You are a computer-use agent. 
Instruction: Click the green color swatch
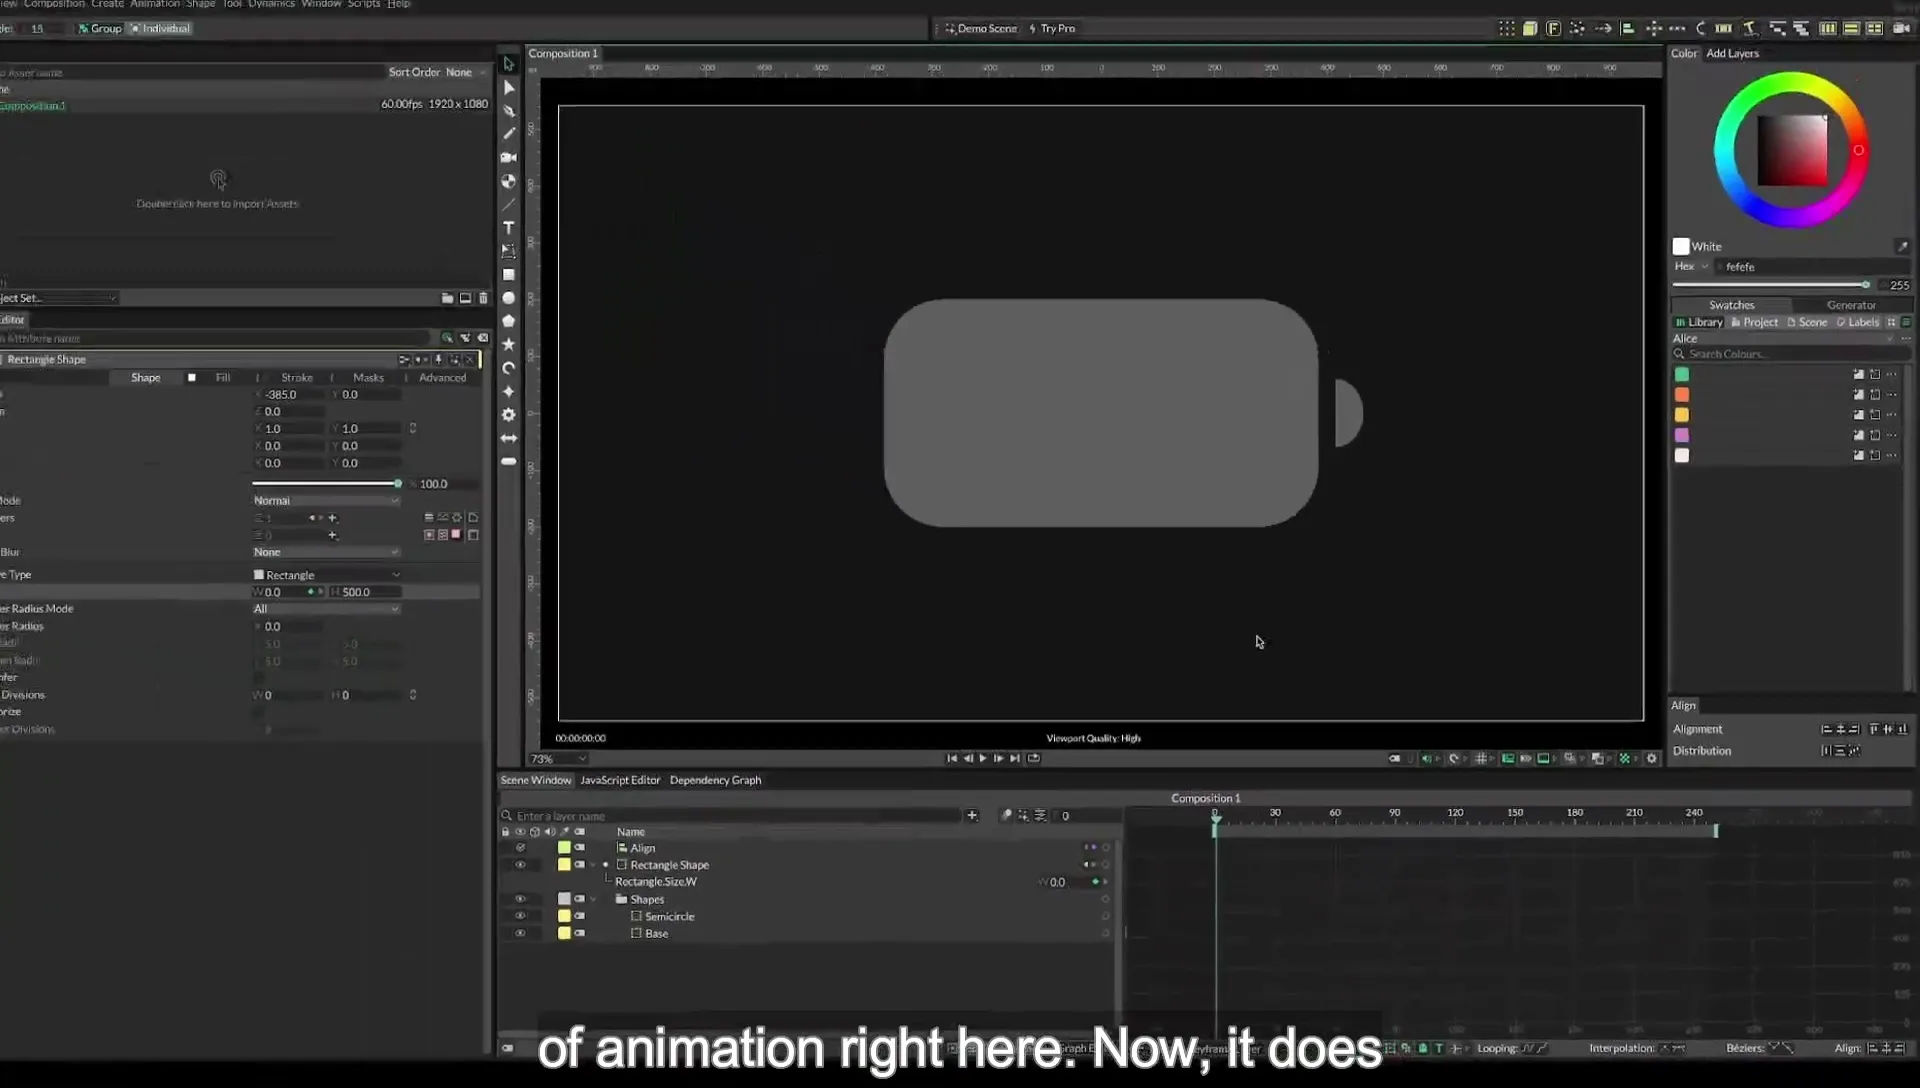click(1682, 375)
